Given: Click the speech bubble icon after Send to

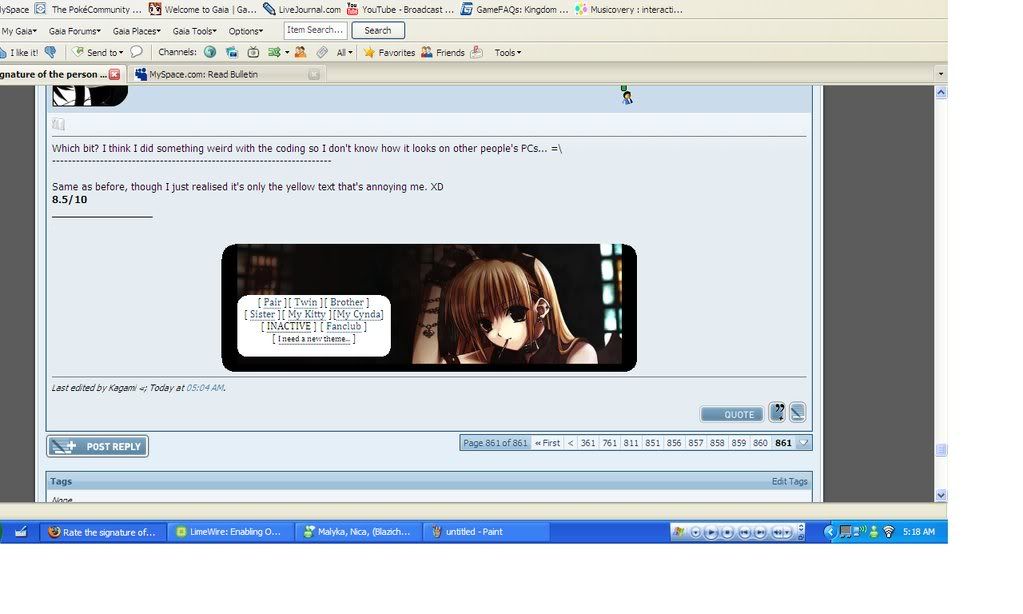Looking at the screenshot, I should pyautogui.click(x=136, y=52).
